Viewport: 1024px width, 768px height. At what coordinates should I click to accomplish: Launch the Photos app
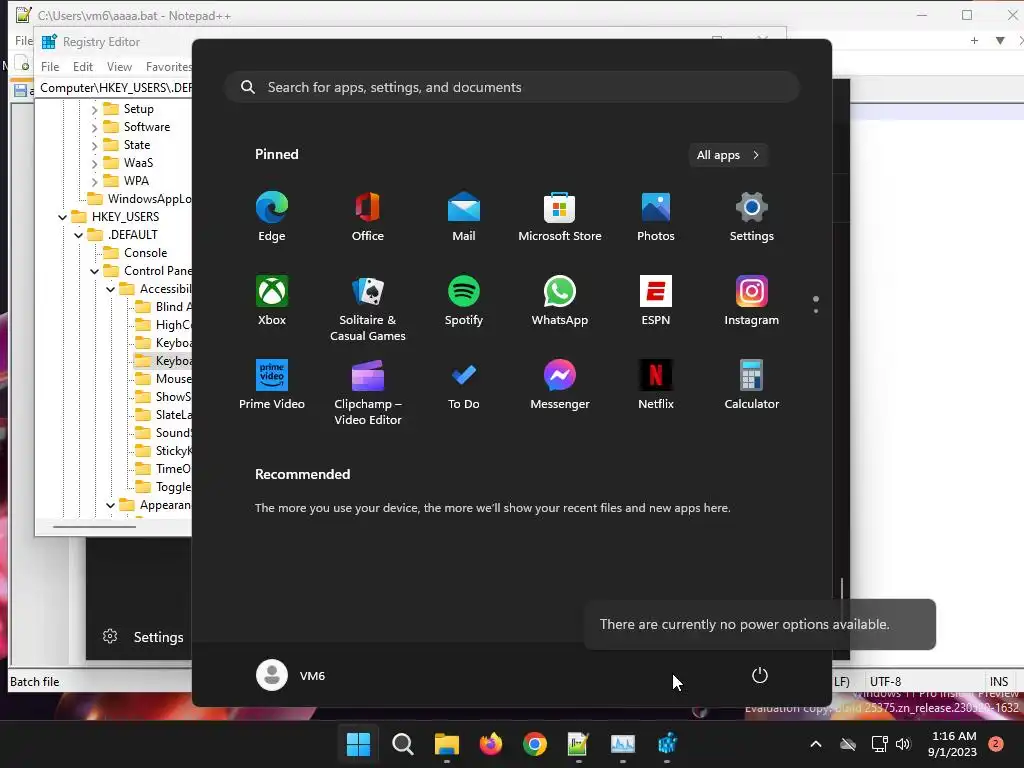click(656, 217)
